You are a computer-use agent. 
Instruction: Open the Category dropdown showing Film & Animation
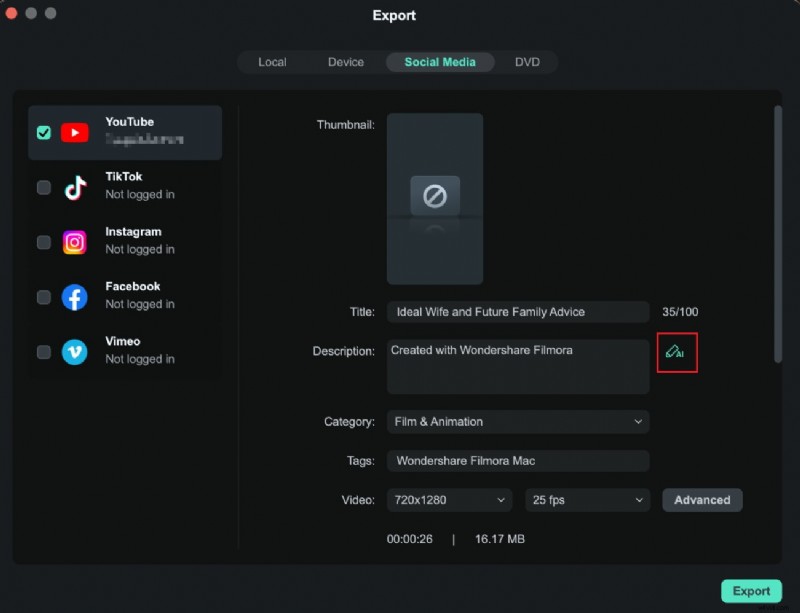click(517, 422)
